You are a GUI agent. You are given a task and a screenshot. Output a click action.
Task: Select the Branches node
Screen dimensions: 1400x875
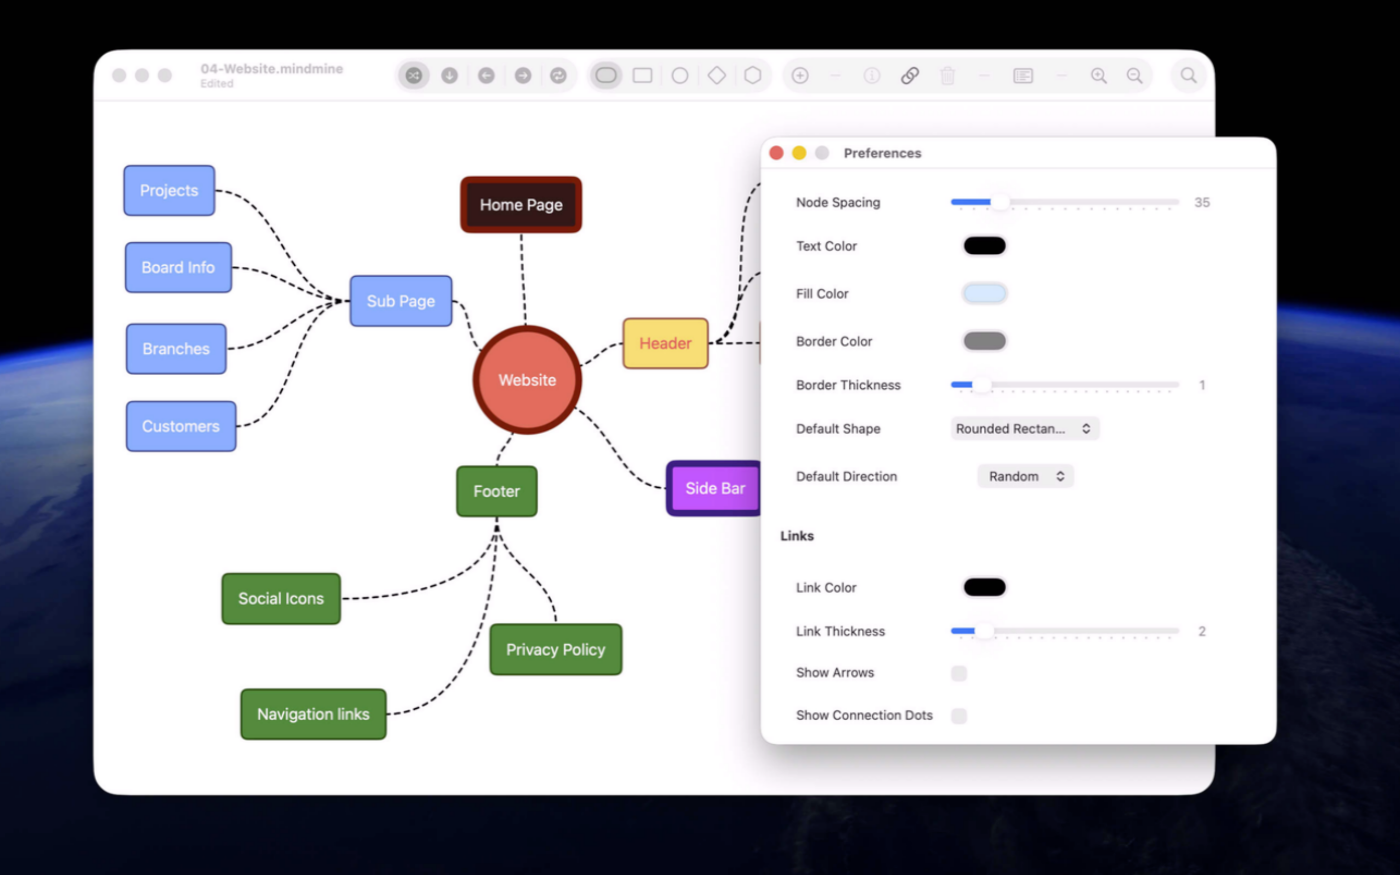tap(176, 349)
